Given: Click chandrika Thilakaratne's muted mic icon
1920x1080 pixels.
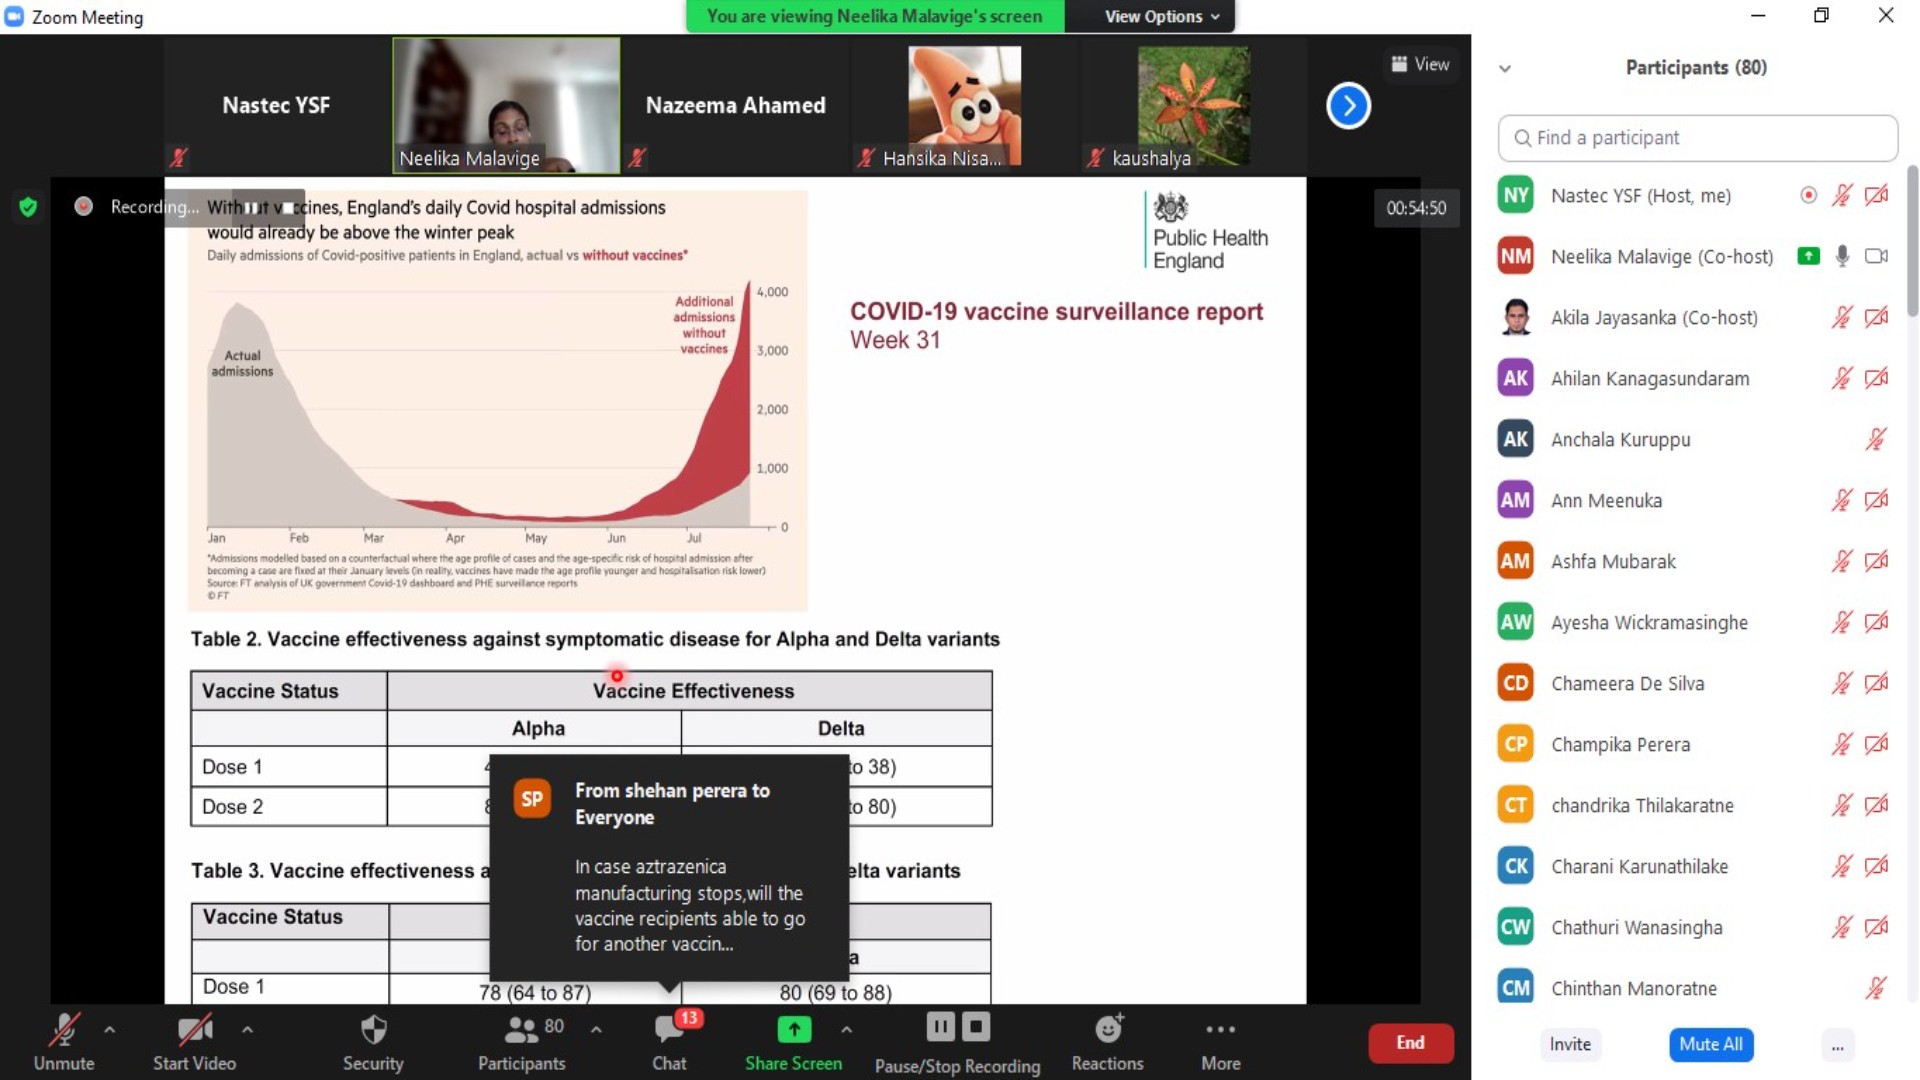Looking at the screenshot, I should tap(1842, 806).
